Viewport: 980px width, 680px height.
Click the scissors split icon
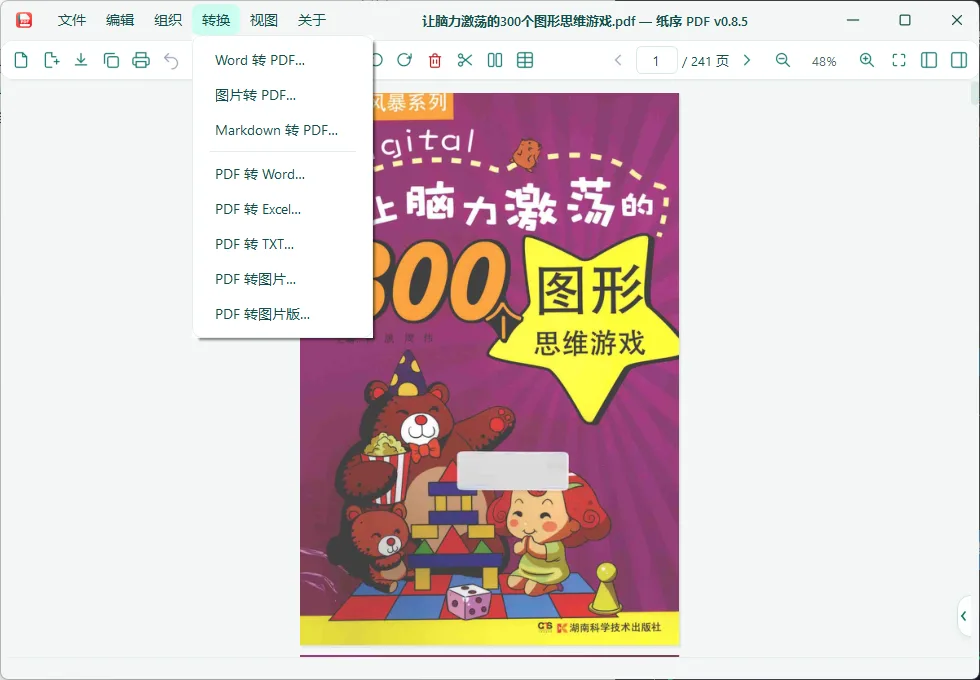pos(465,60)
